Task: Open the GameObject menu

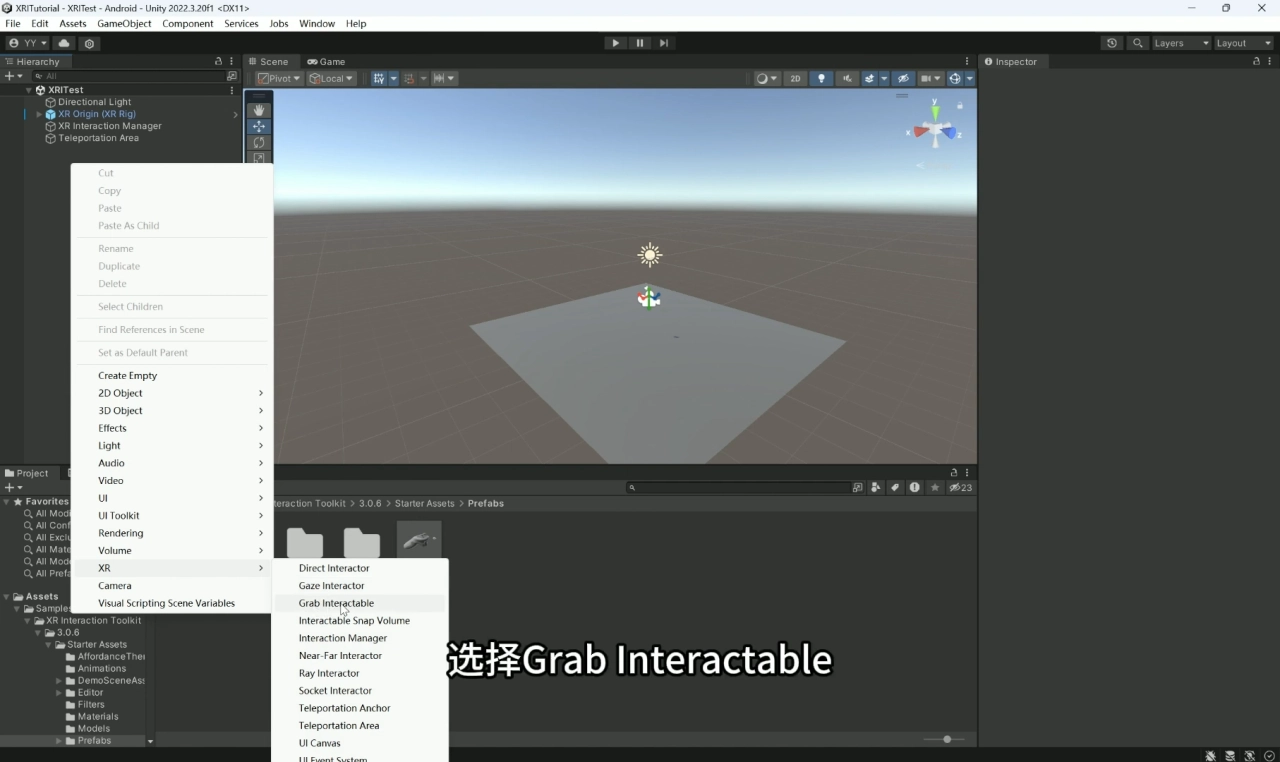Action: pos(123,23)
